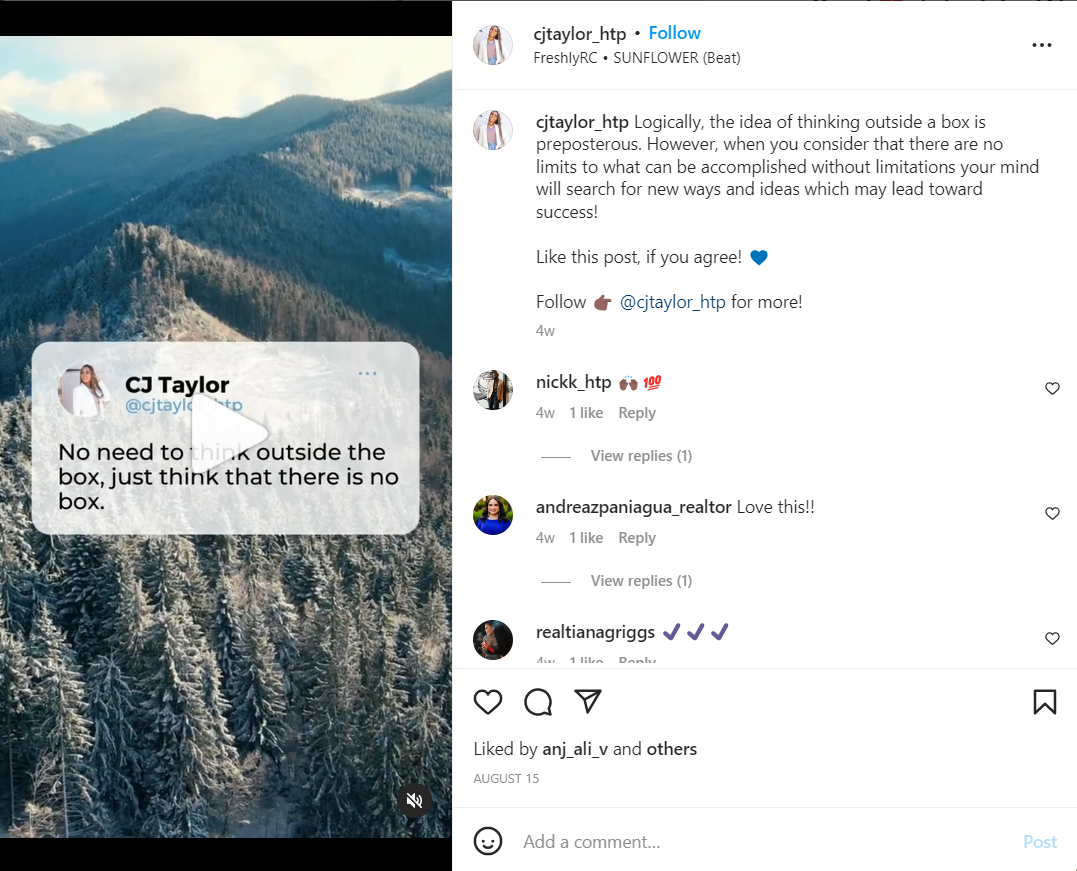1077x871 pixels.
Task: Expand replies under nickk_htp's comment
Action: (x=641, y=456)
